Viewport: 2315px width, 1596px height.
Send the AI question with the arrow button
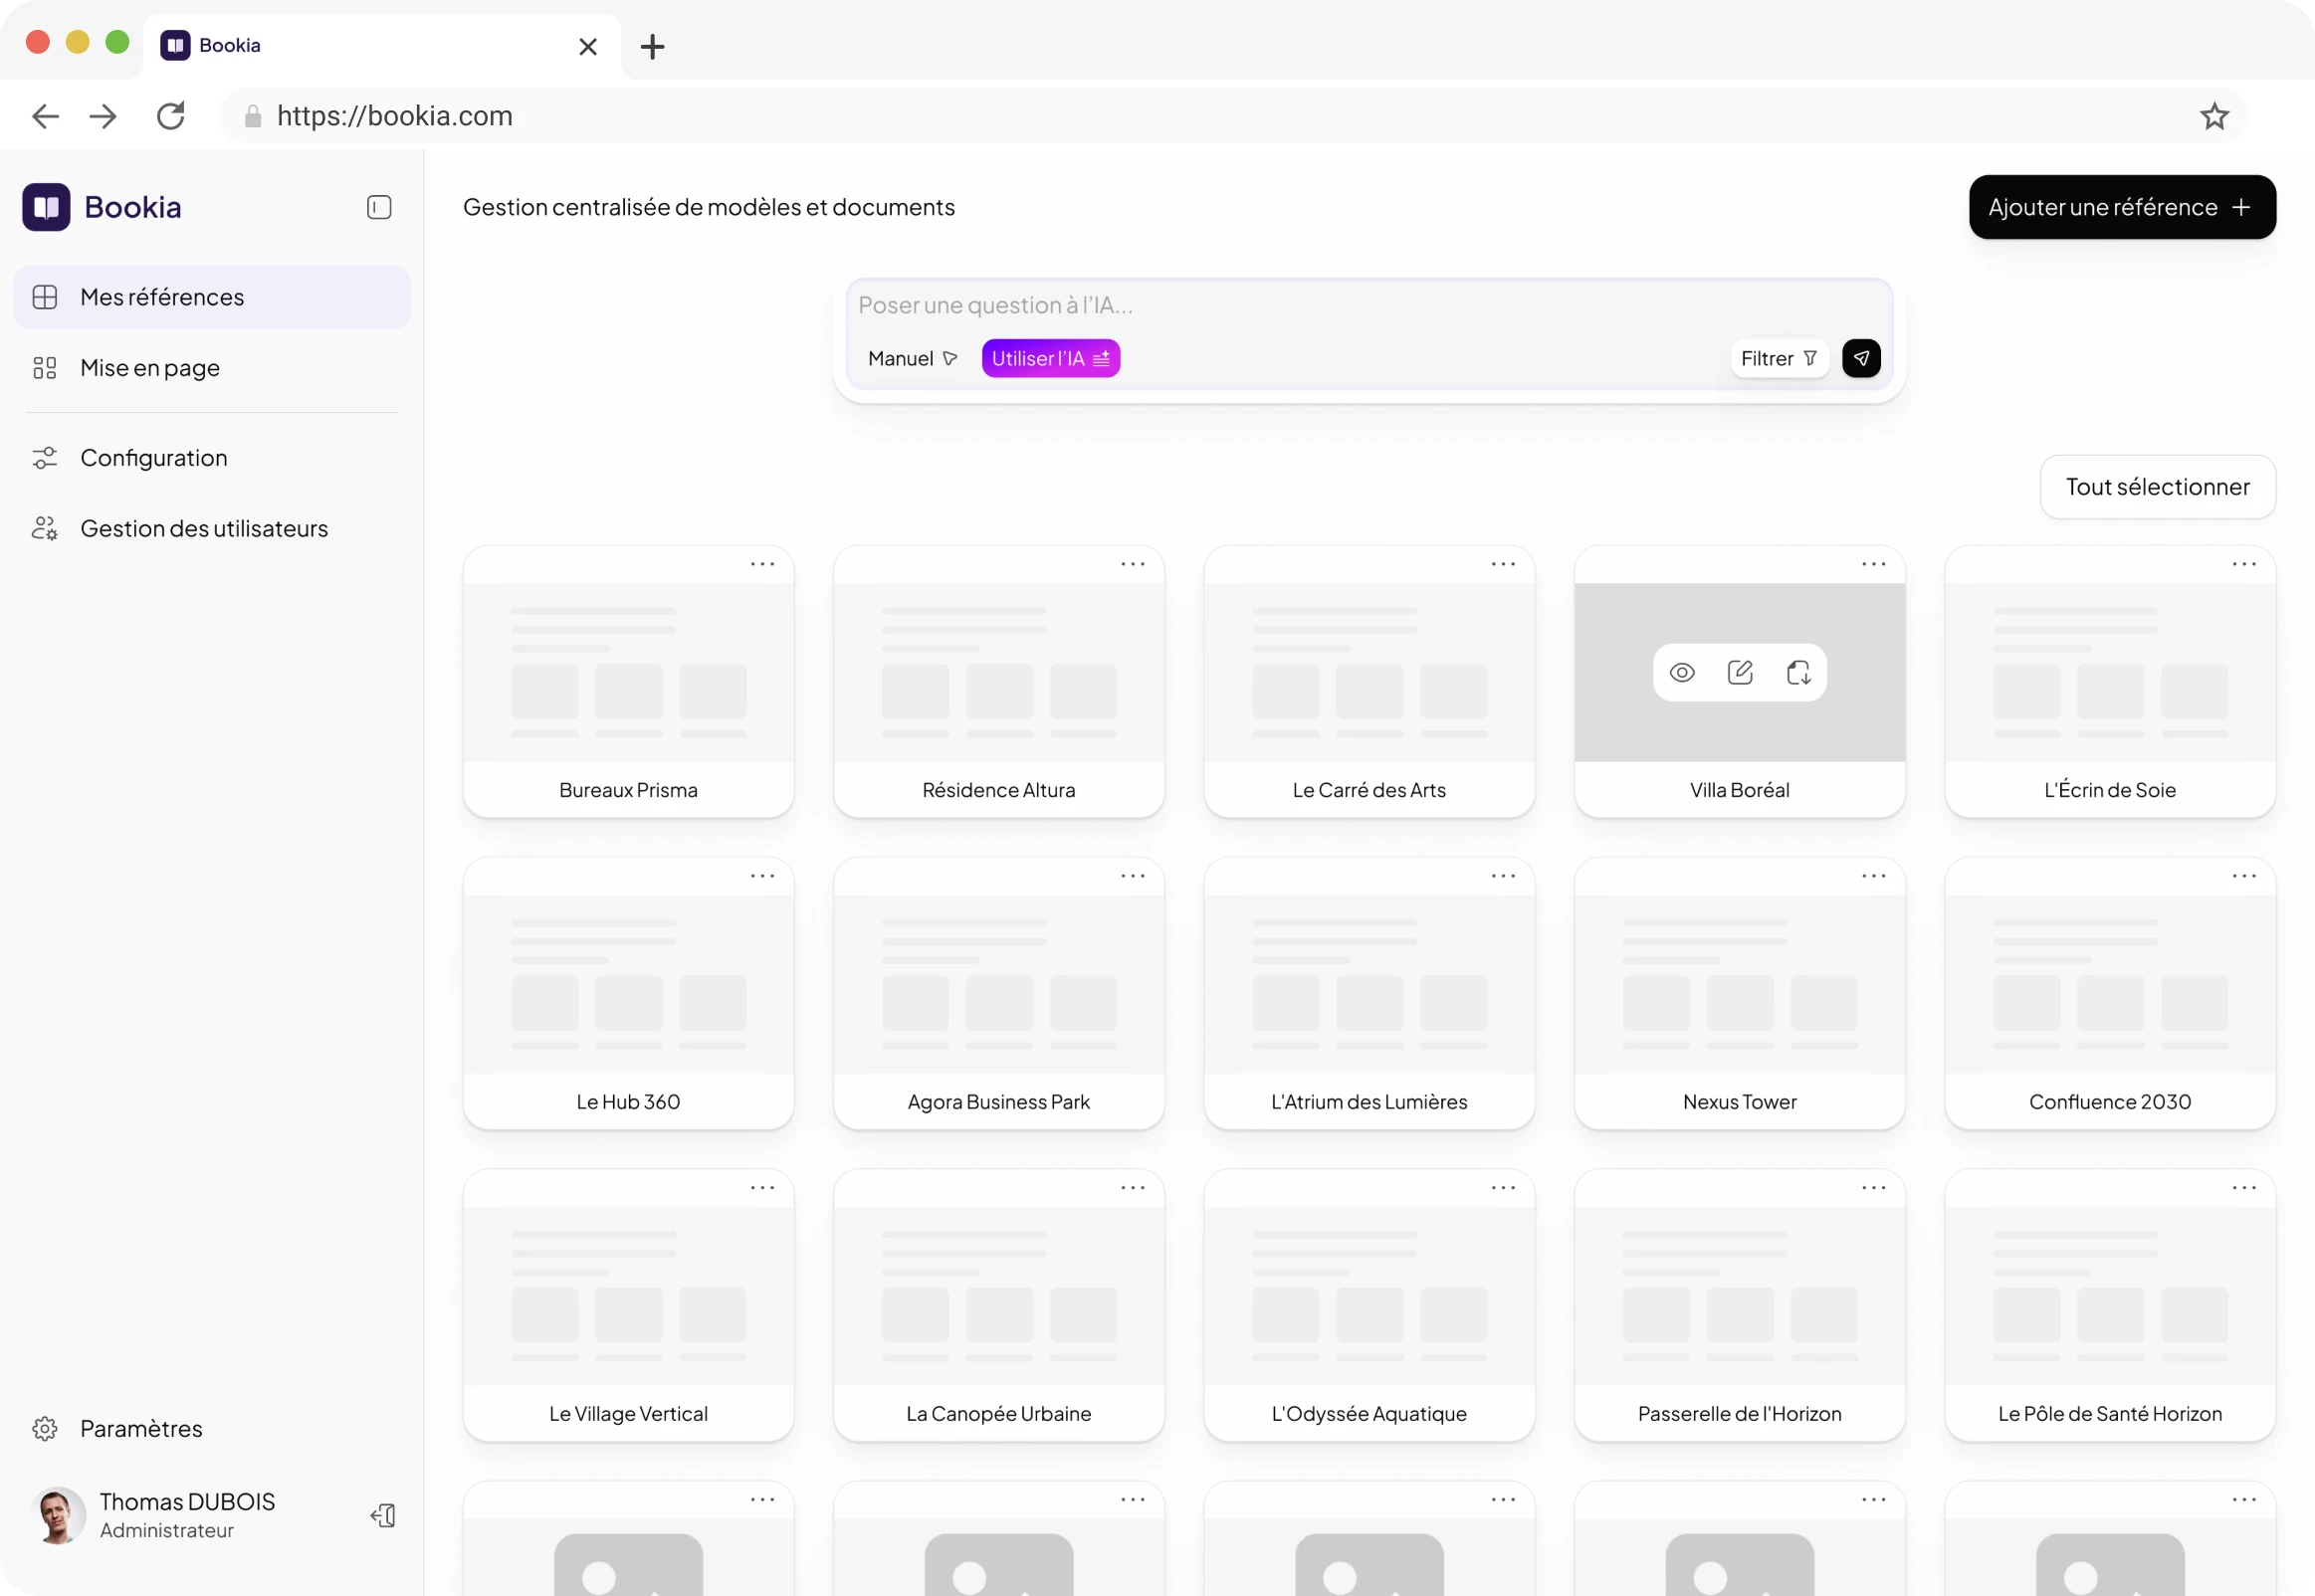click(1861, 358)
